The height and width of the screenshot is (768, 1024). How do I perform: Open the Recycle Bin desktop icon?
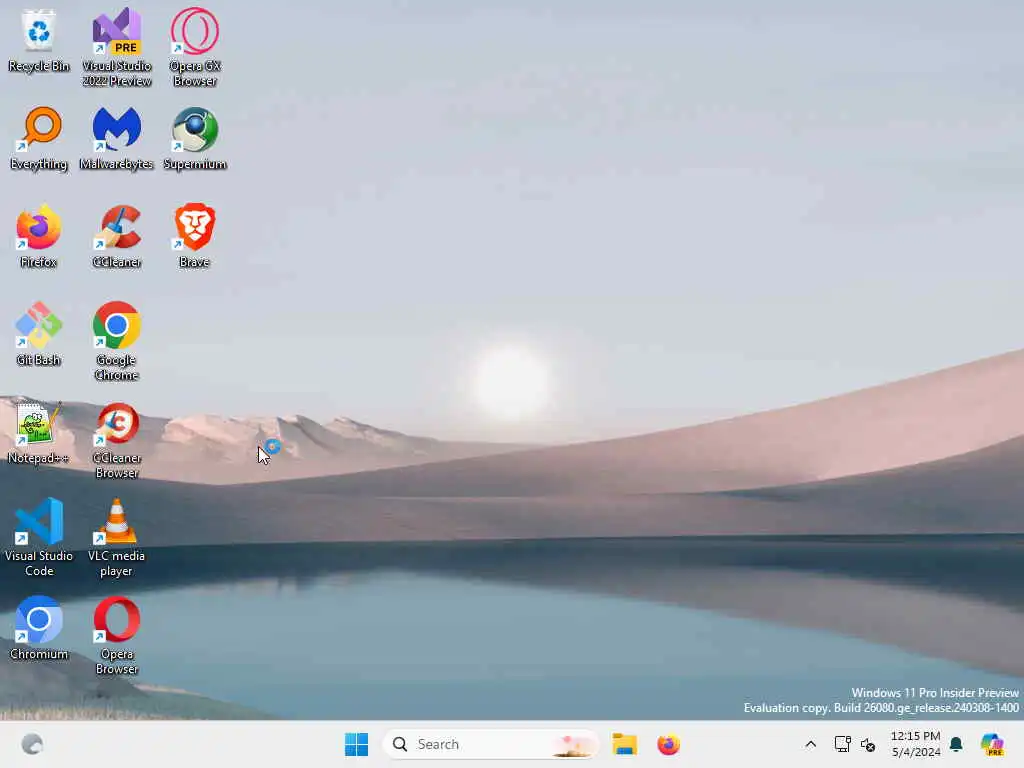[x=39, y=40]
